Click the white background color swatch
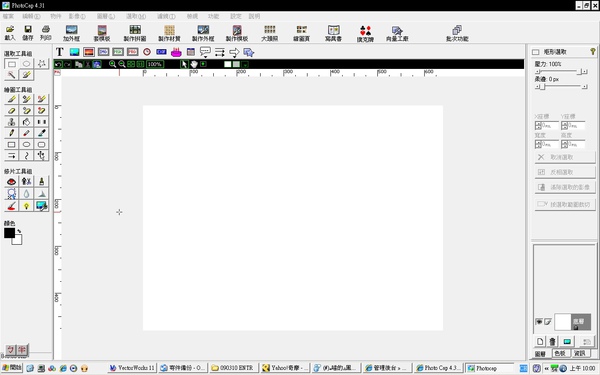This screenshot has width=600, height=375. pos(18,240)
